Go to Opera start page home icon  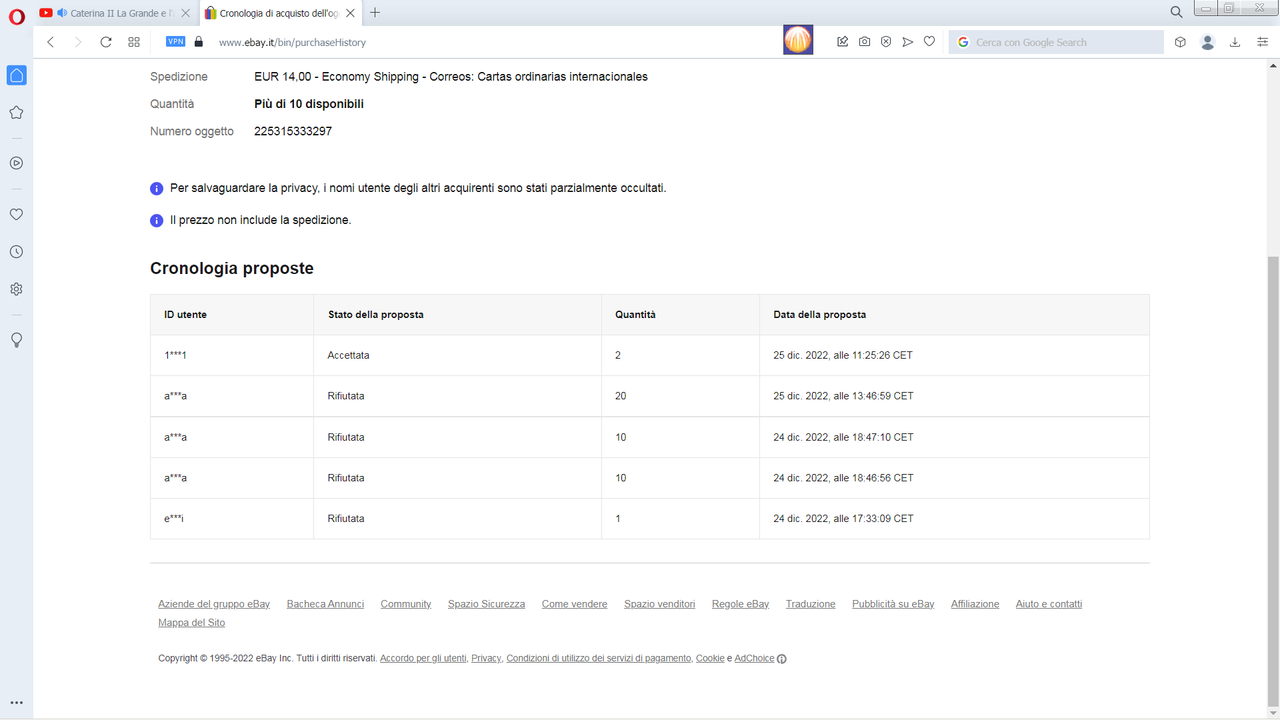click(x=16, y=76)
